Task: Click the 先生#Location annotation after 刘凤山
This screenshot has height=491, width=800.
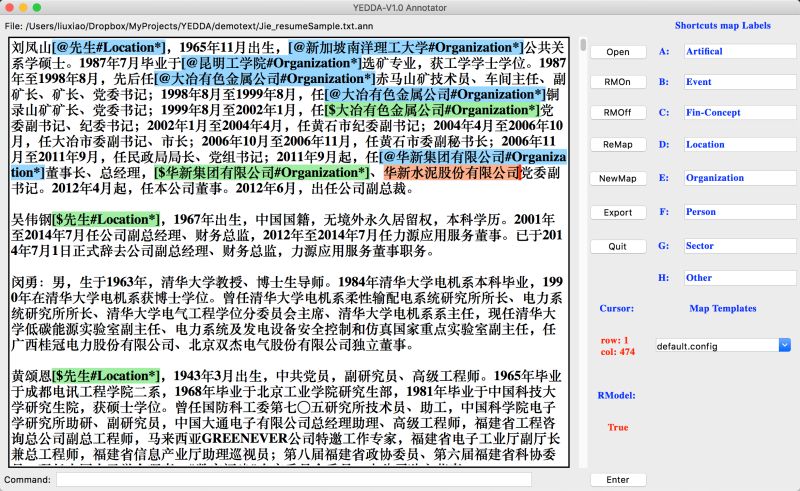Action: pos(109,47)
